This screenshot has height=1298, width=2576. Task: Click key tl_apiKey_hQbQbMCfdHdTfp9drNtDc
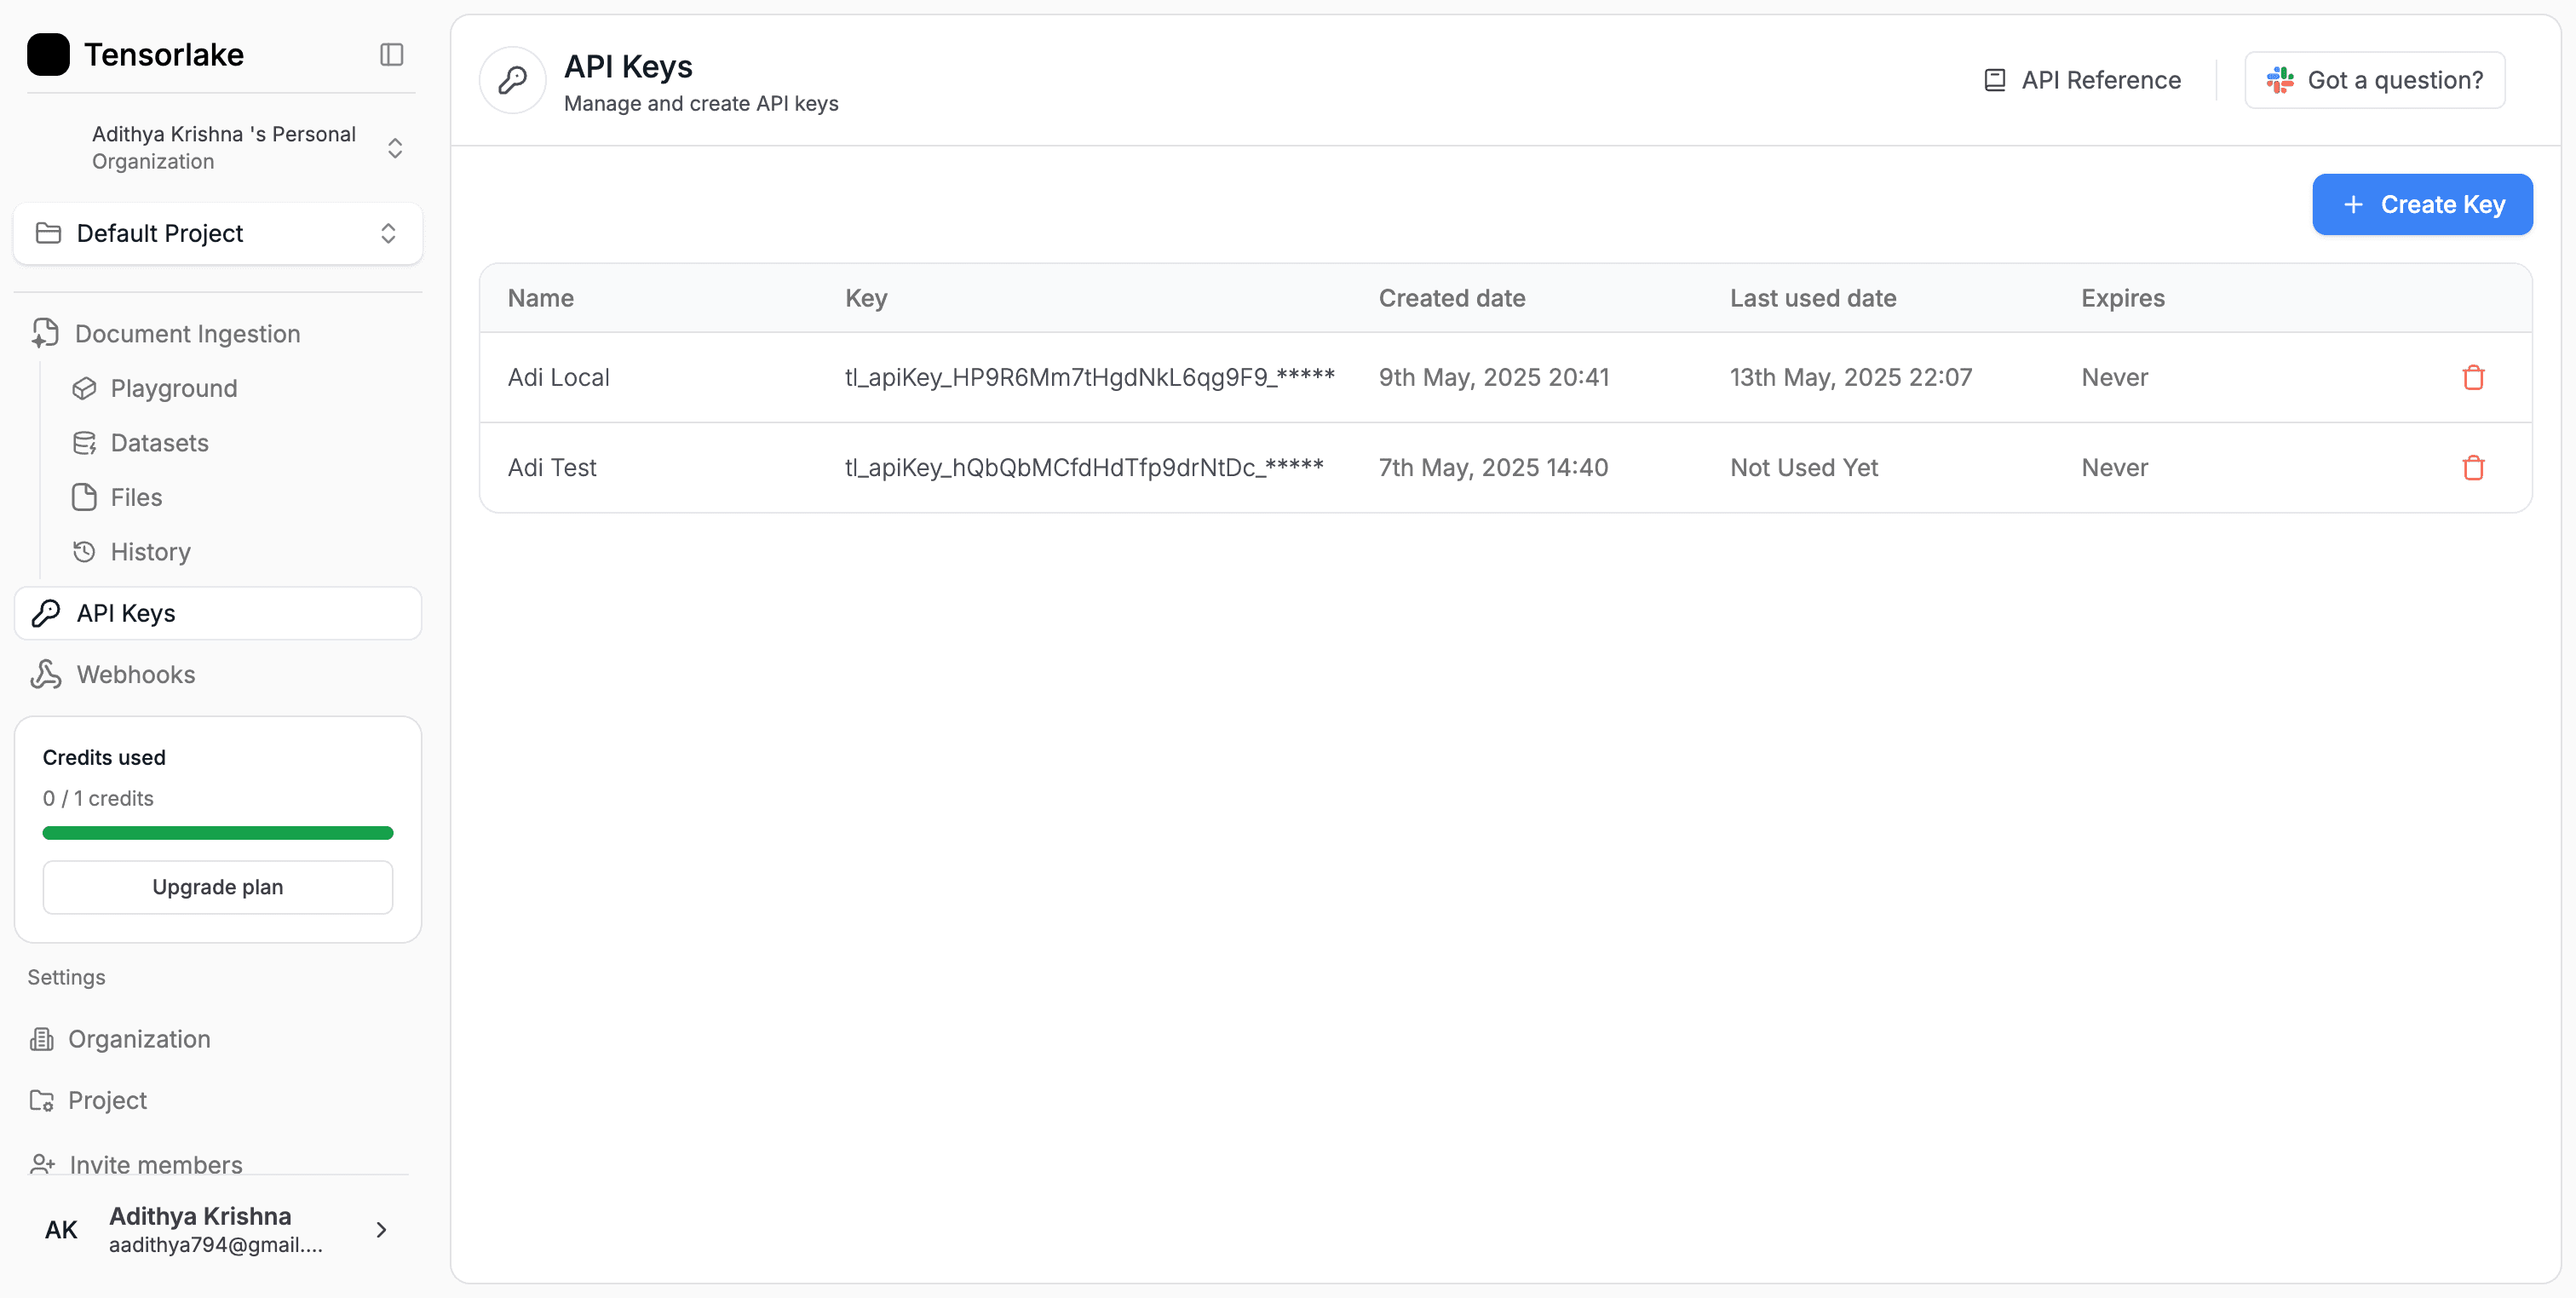click(1084, 467)
